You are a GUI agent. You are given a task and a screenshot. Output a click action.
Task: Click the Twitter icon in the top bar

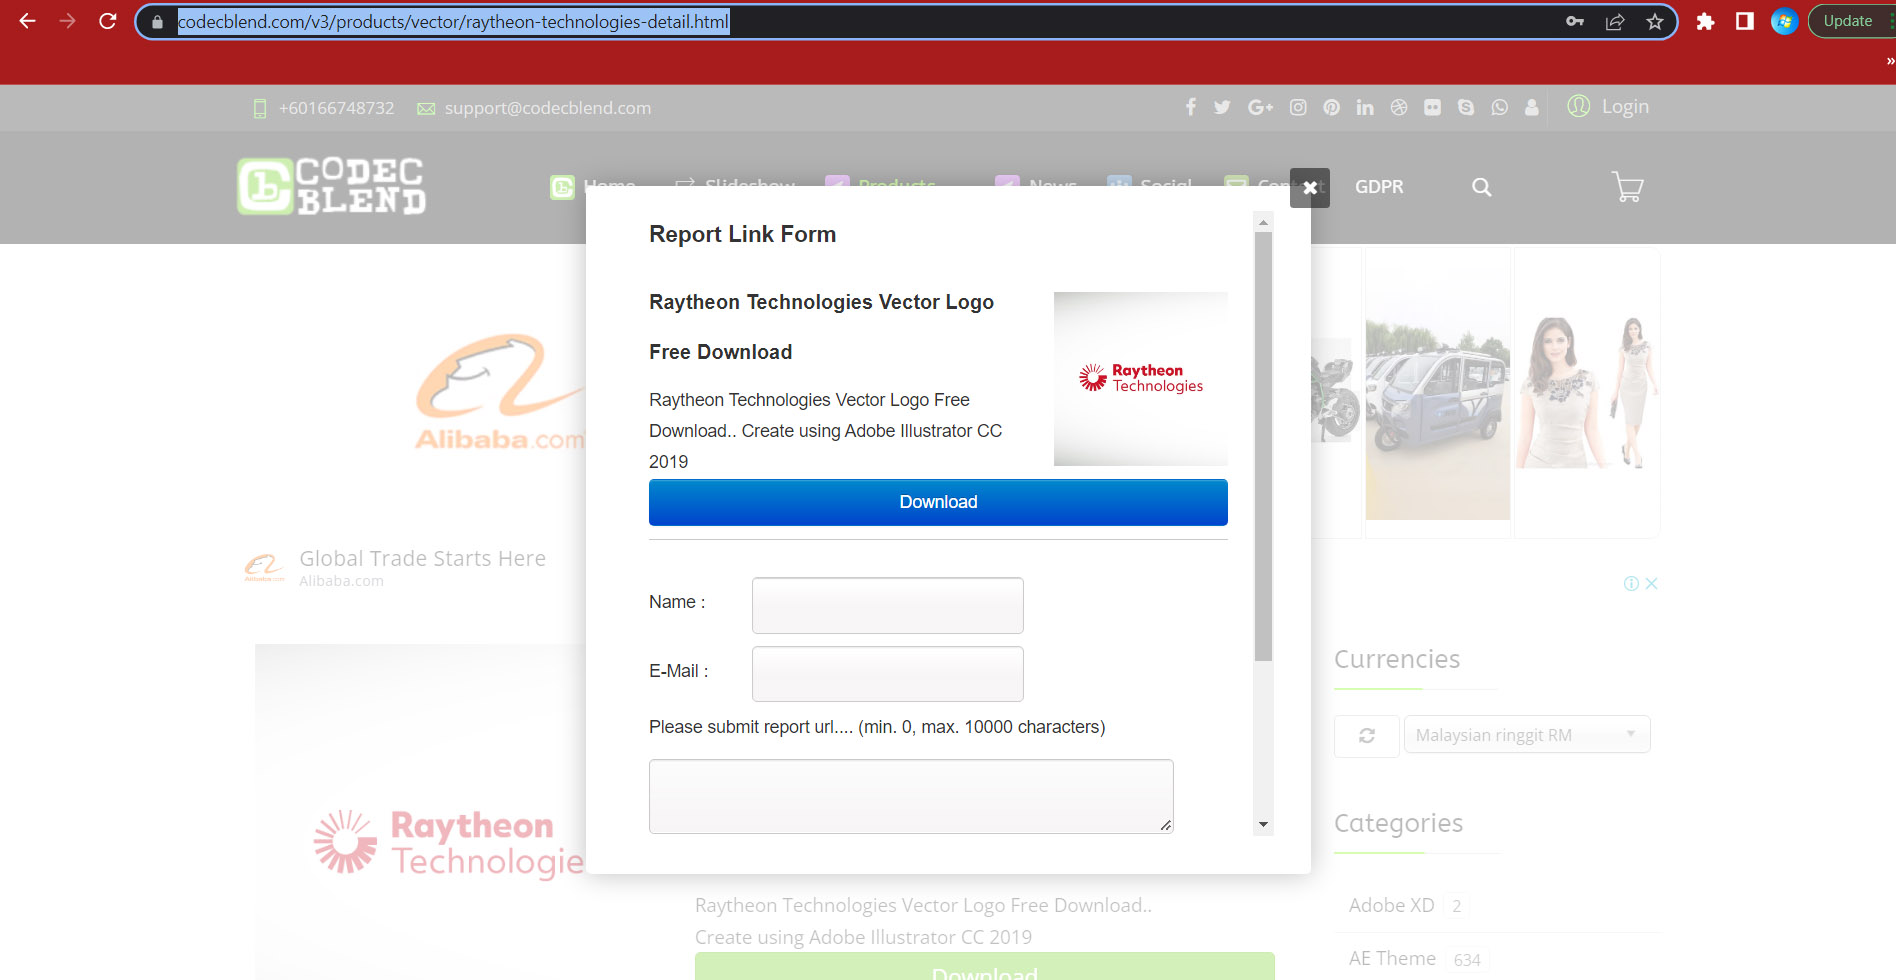point(1221,107)
